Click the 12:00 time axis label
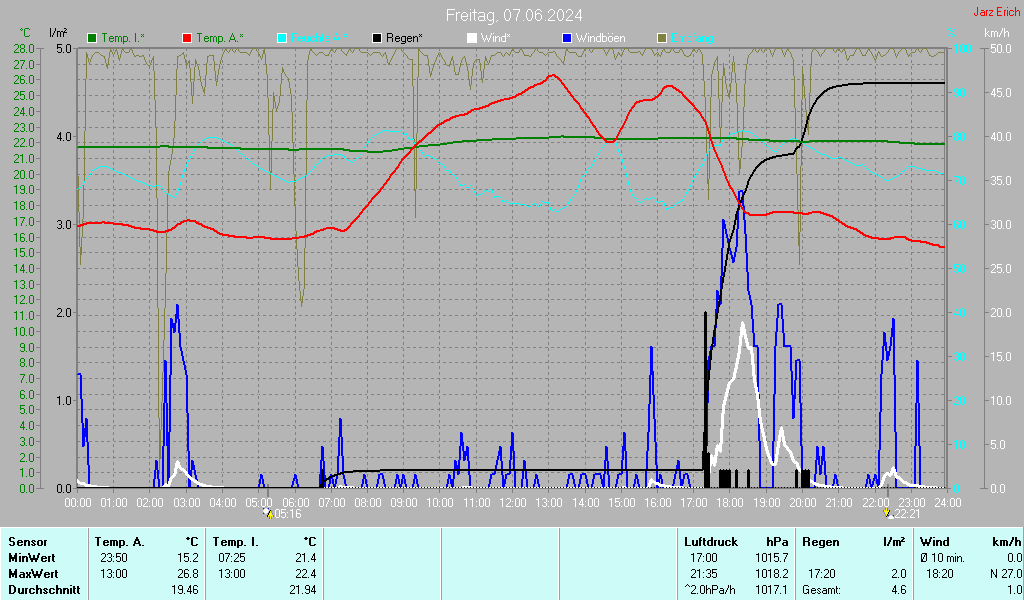 pos(513,501)
